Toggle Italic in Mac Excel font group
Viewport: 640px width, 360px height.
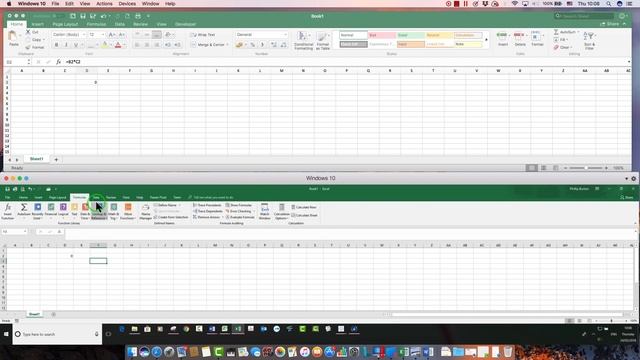tap(66, 45)
